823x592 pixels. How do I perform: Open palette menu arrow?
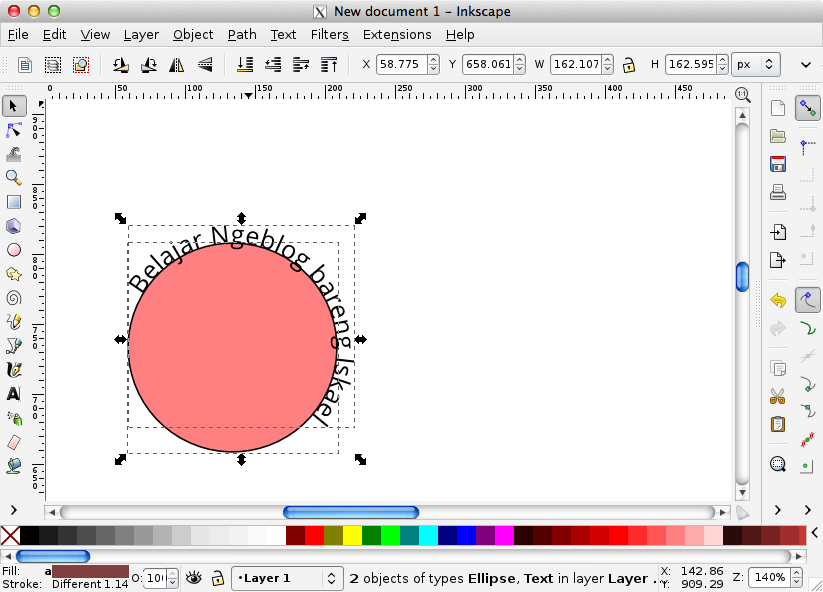(815, 533)
